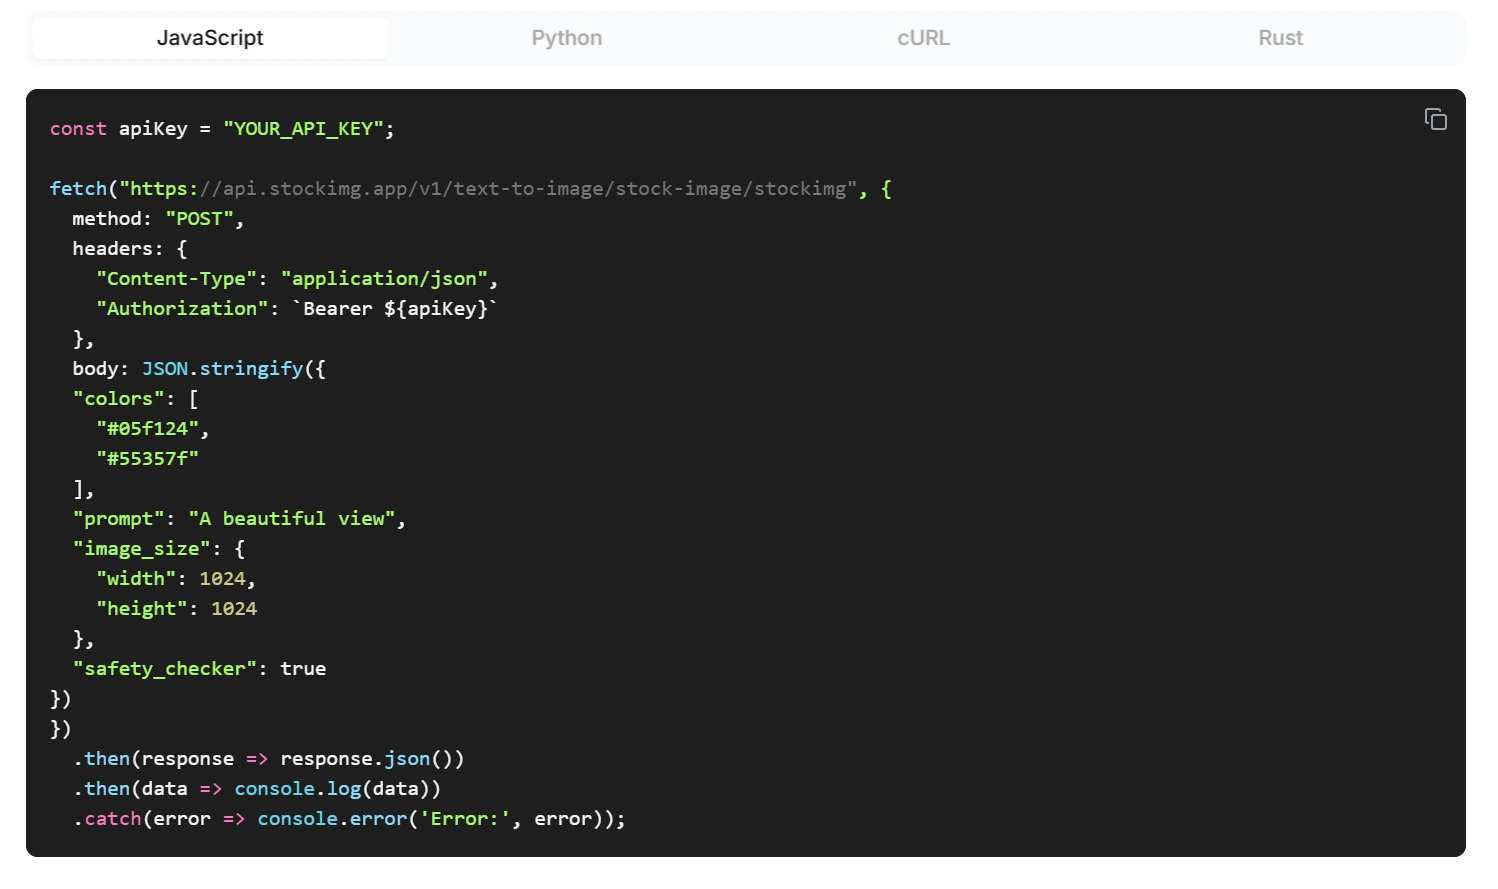Click the api.stockimg.app URL in fetch call
The height and width of the screenshot is (889, 1498).
(x=488, y=189)
